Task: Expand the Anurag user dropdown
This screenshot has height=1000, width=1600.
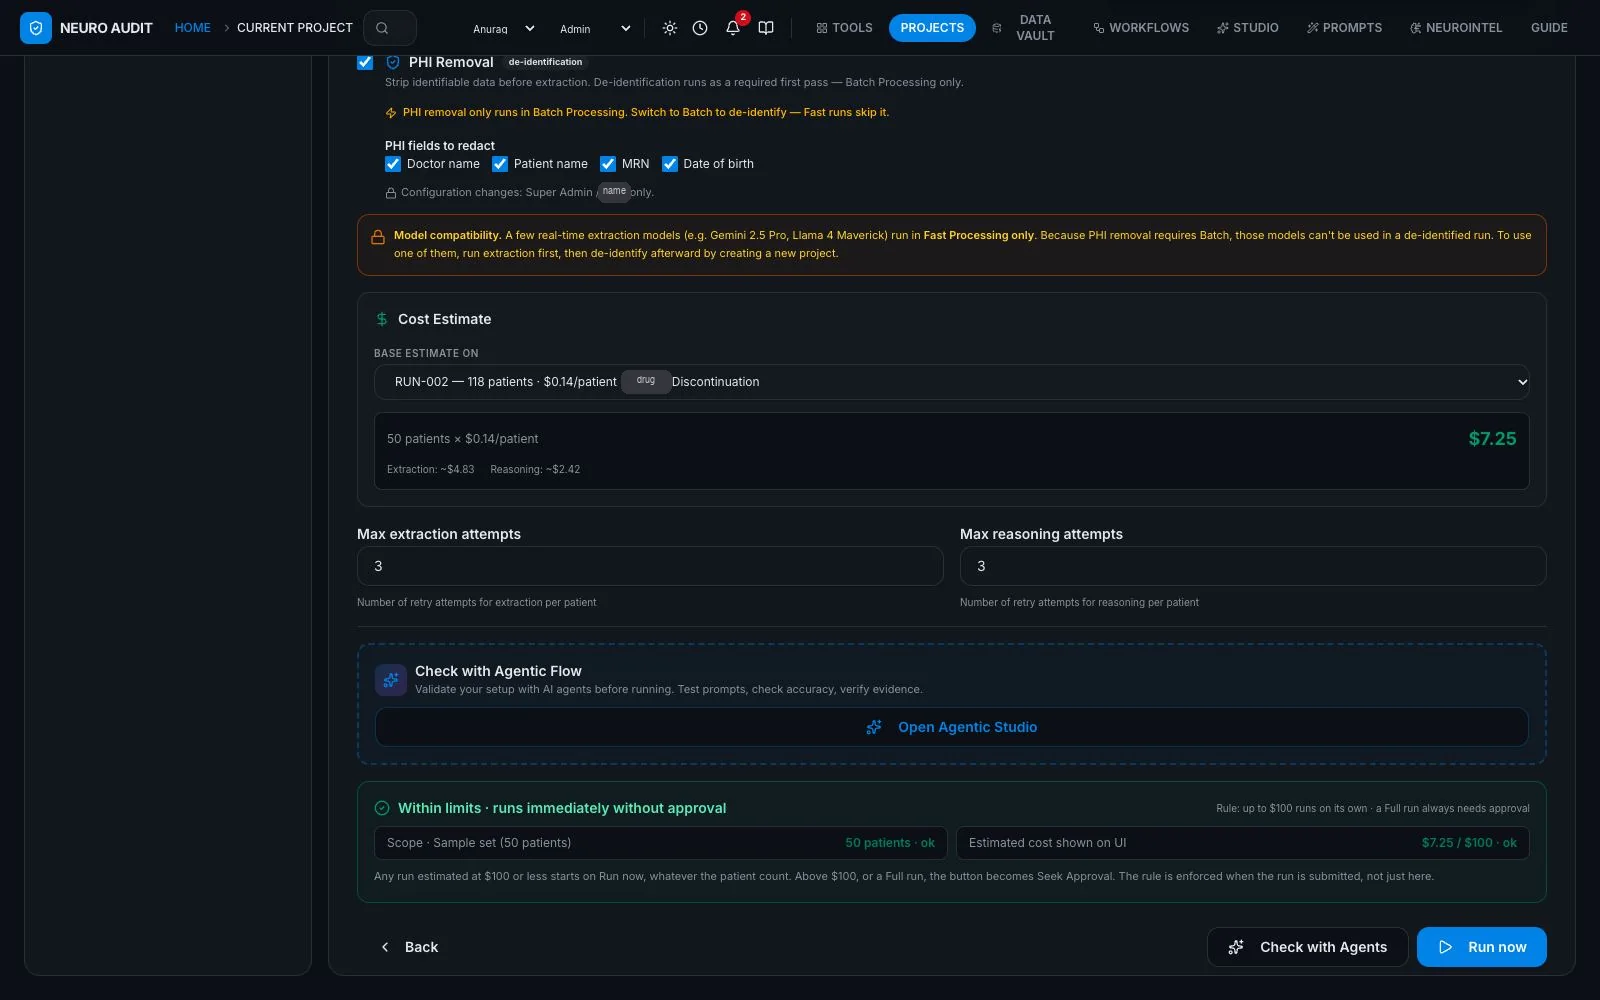Action: (503, 28)
